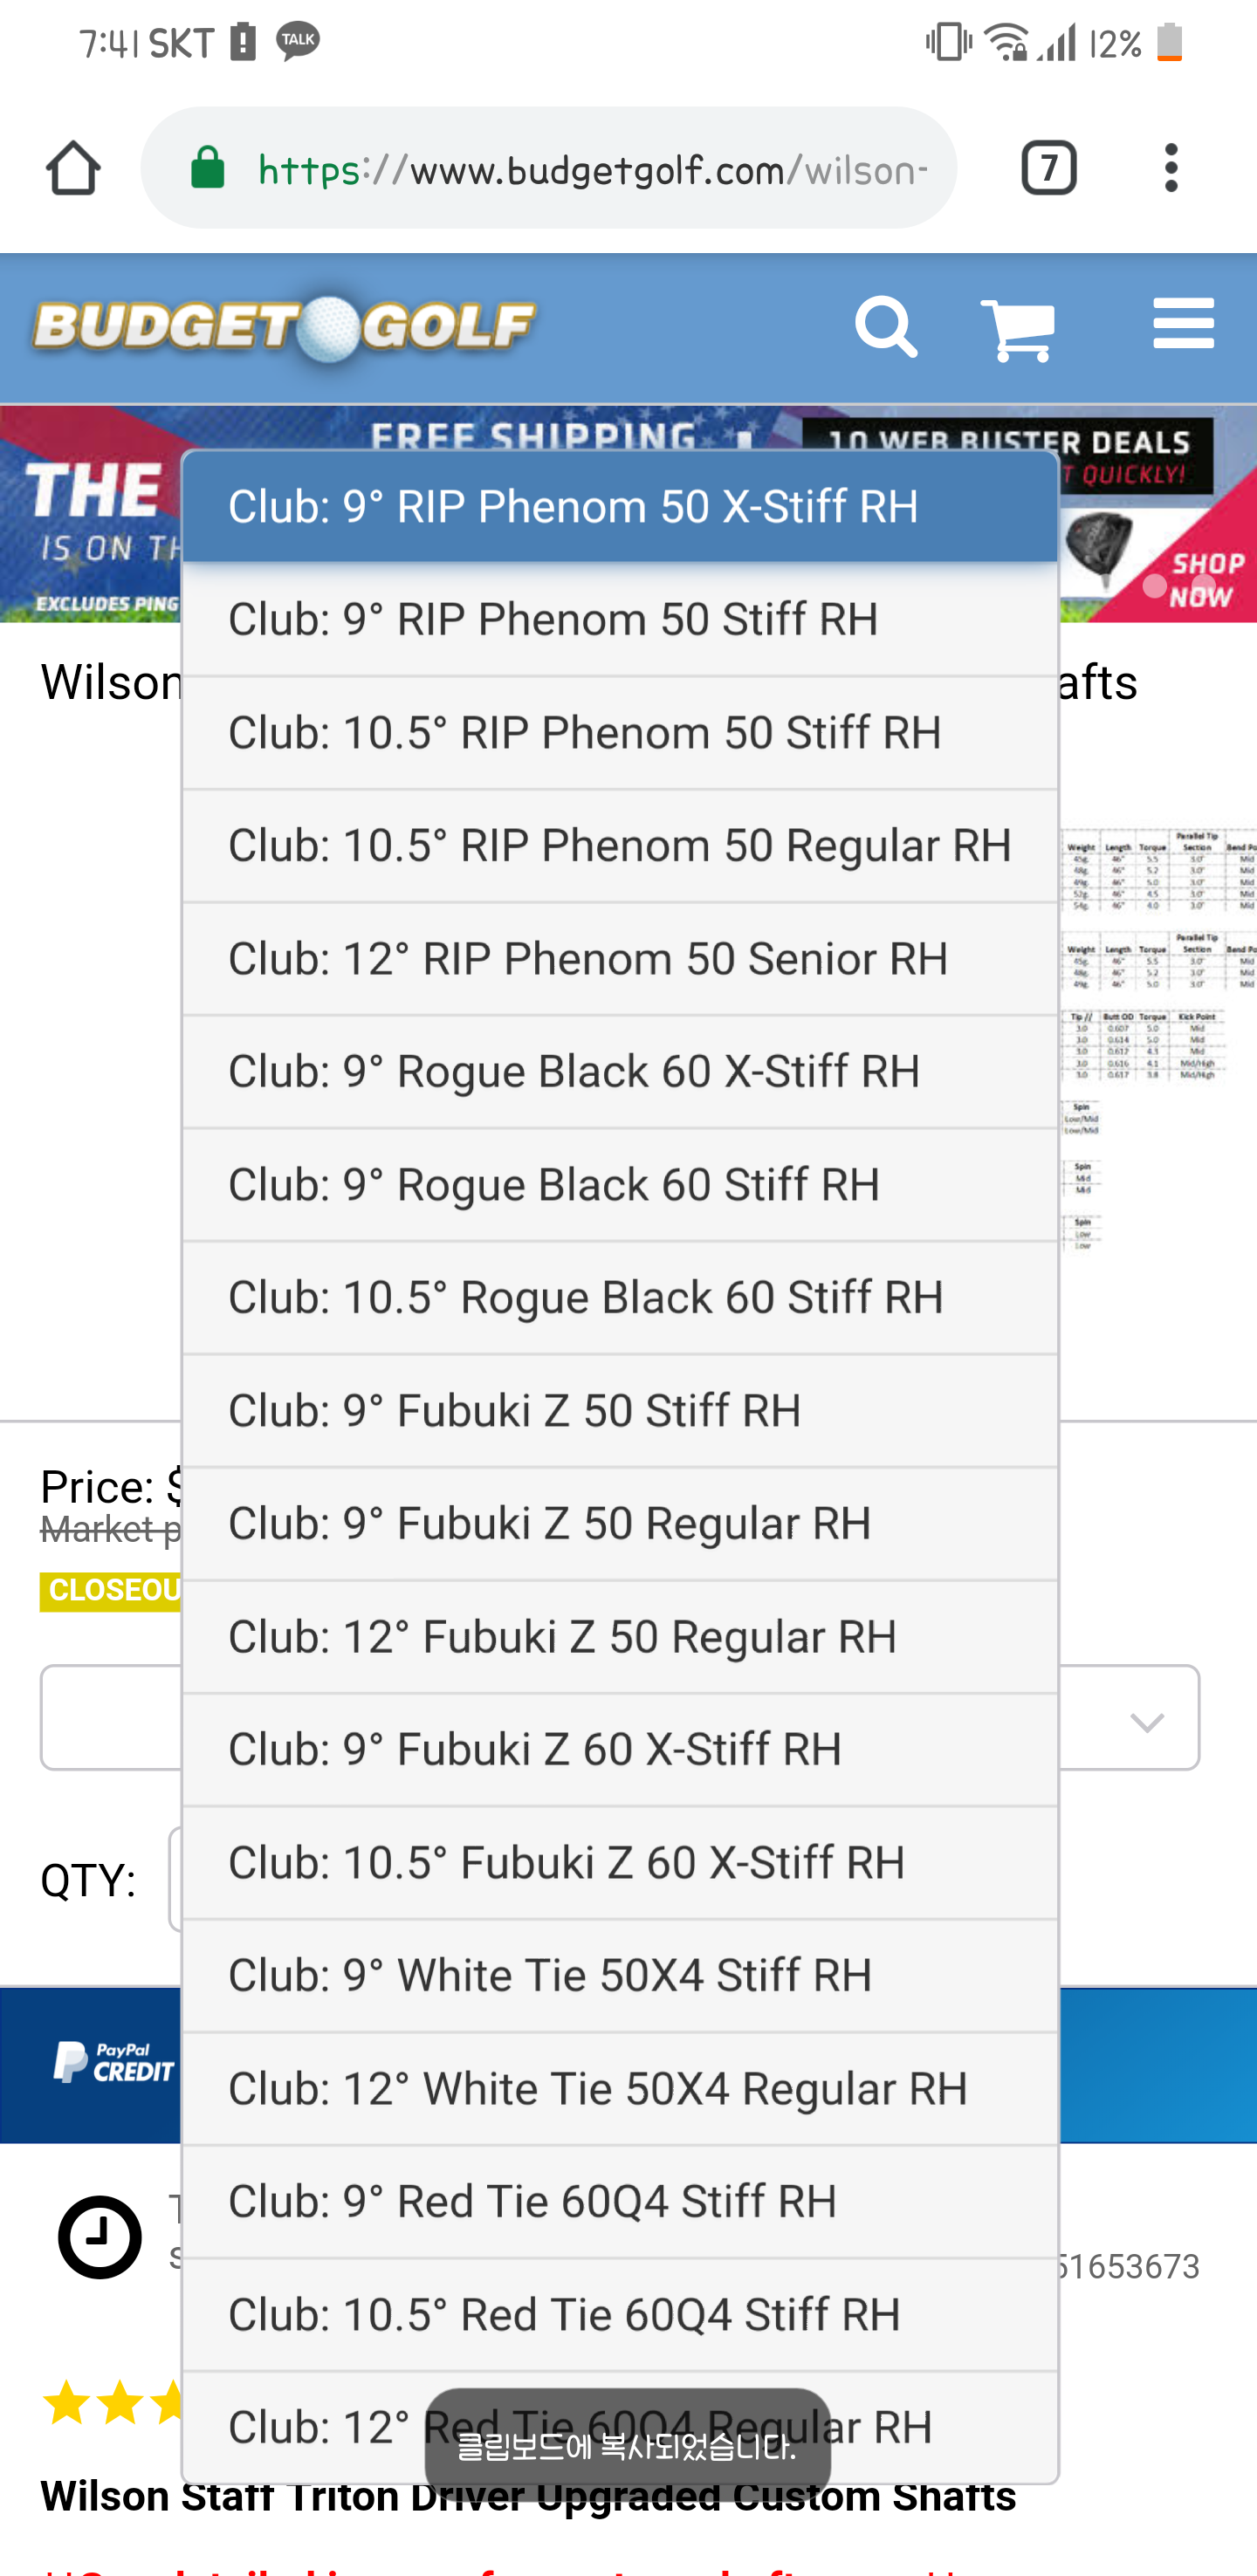Viewport: 1257px width, 2576px height.
Task: Select 10.5° Fubuki Z 60 X-Stiff RH
Action: 619,1863
